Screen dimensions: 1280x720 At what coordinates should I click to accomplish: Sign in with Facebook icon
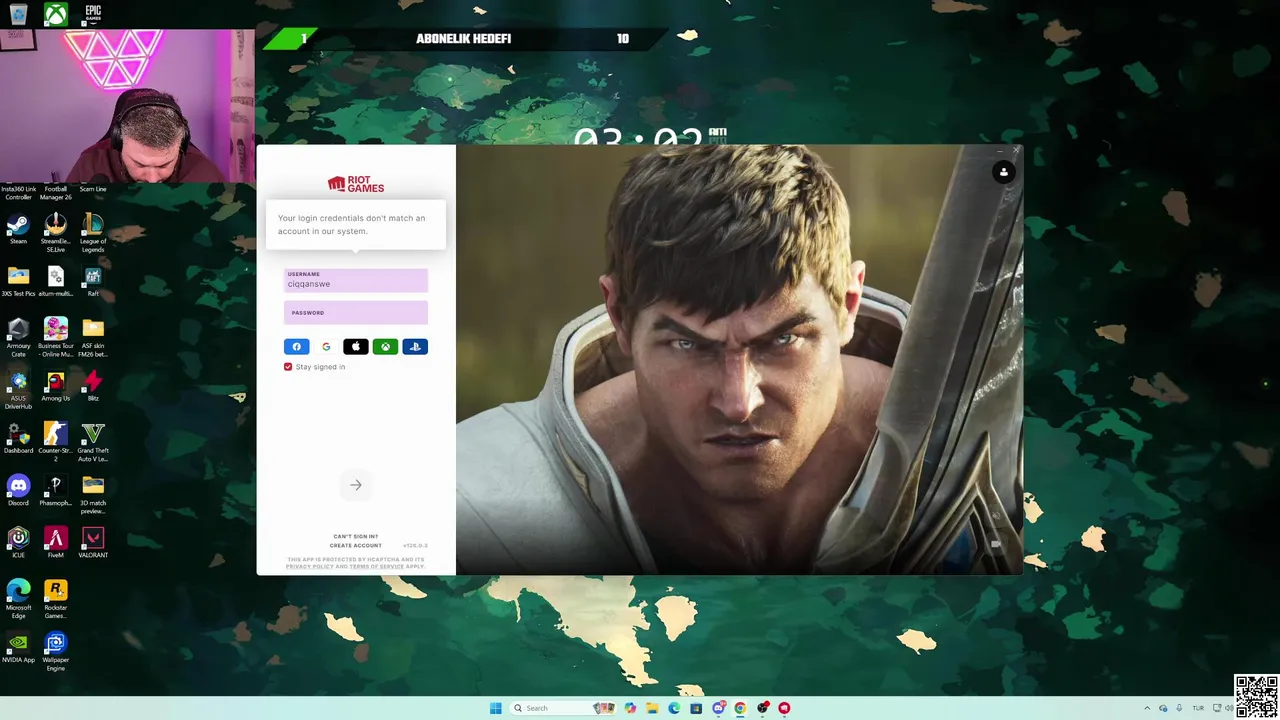(296, 347)
